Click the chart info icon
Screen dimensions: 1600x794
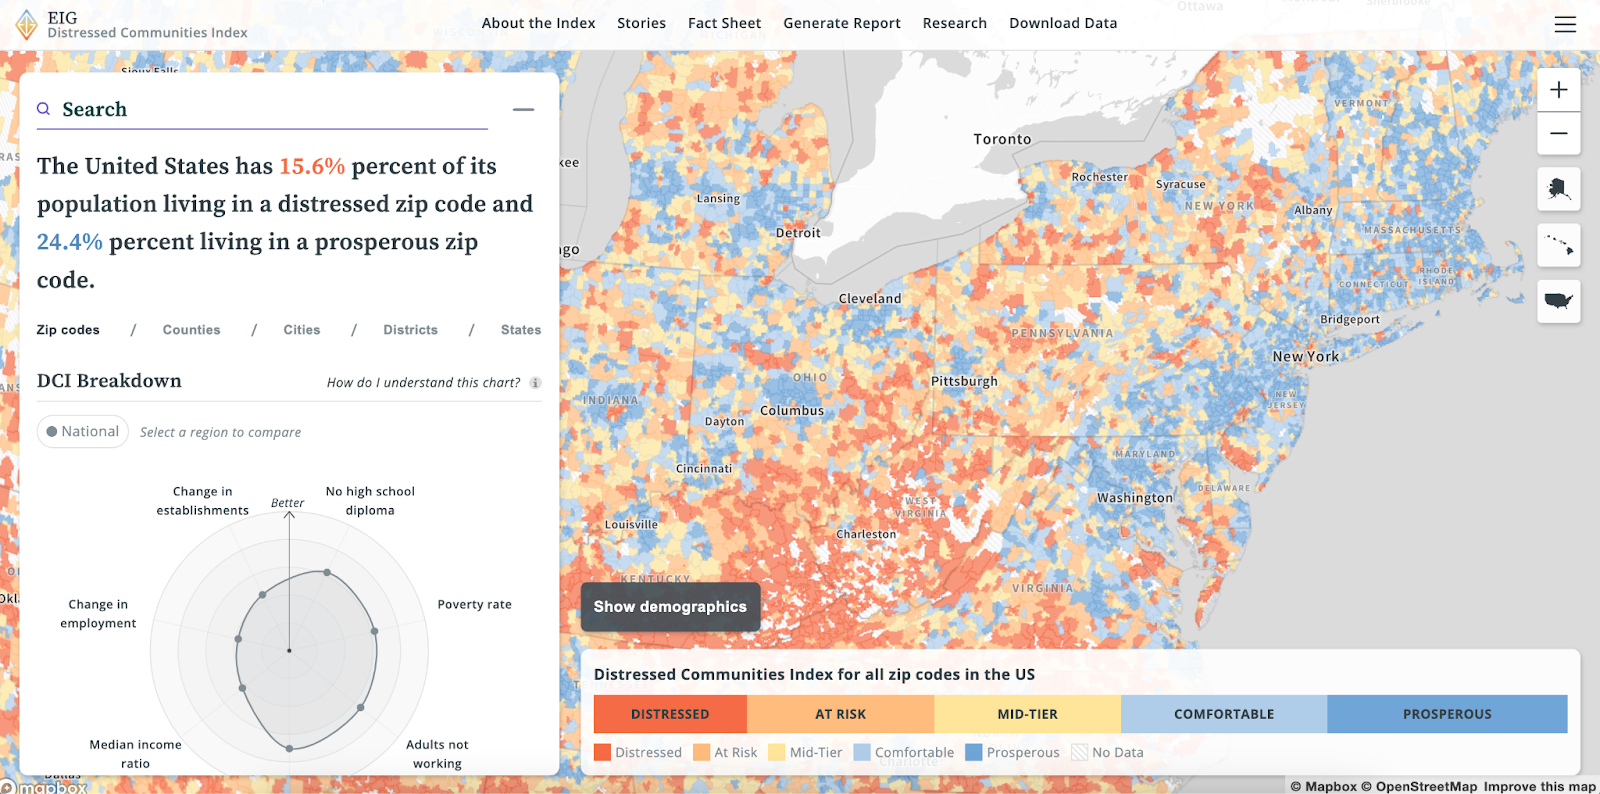click(535, 383)
